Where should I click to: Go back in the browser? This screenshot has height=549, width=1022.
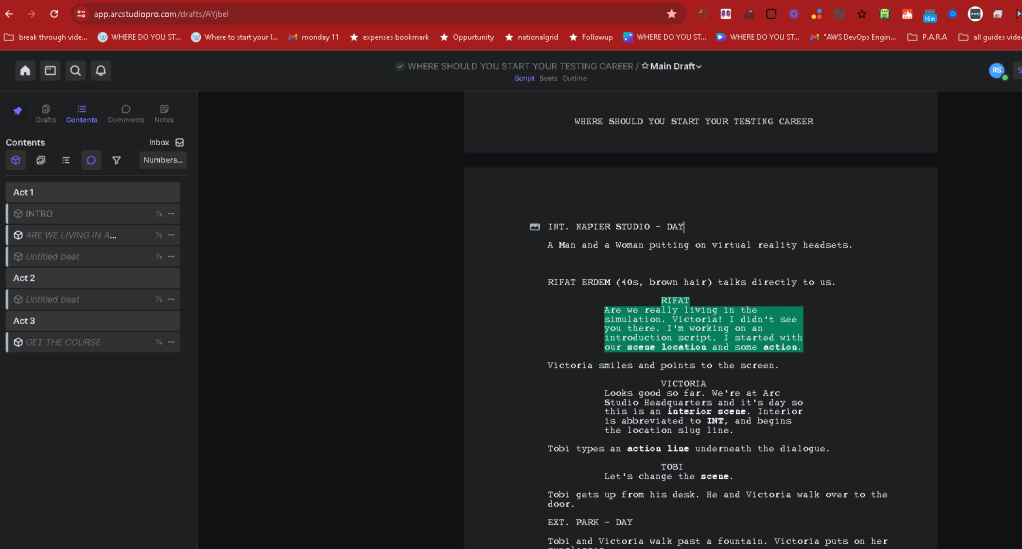9,14
